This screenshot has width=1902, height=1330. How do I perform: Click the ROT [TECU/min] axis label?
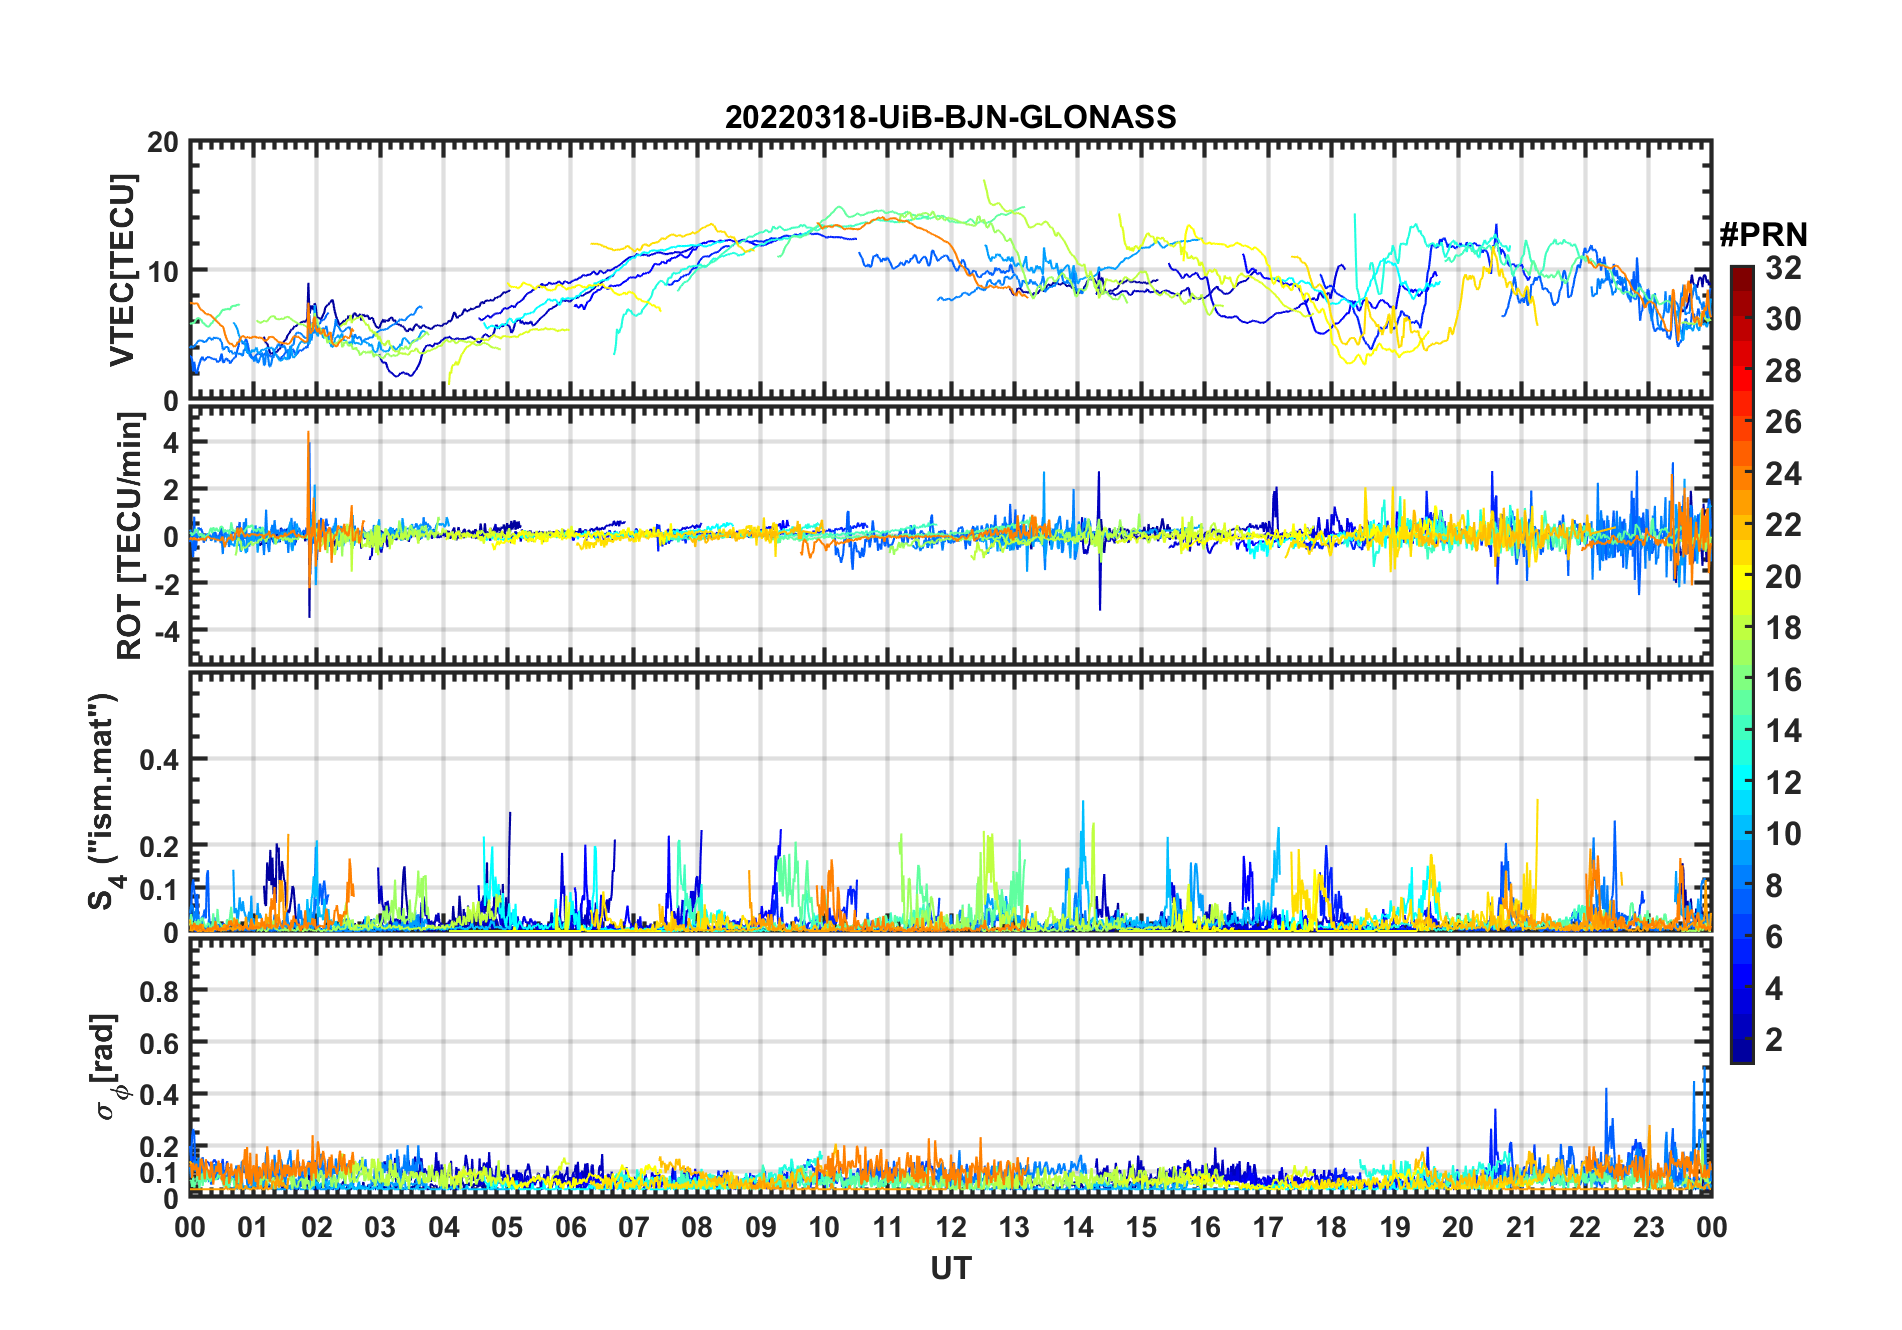tap(130, 536)
